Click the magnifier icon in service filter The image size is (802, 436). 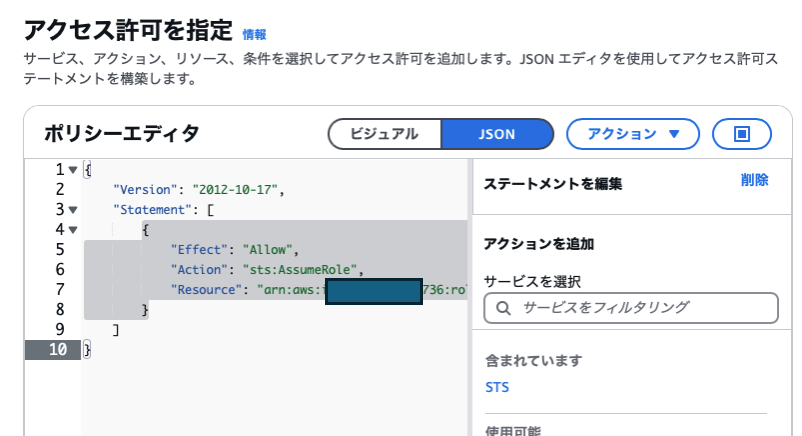502,307
